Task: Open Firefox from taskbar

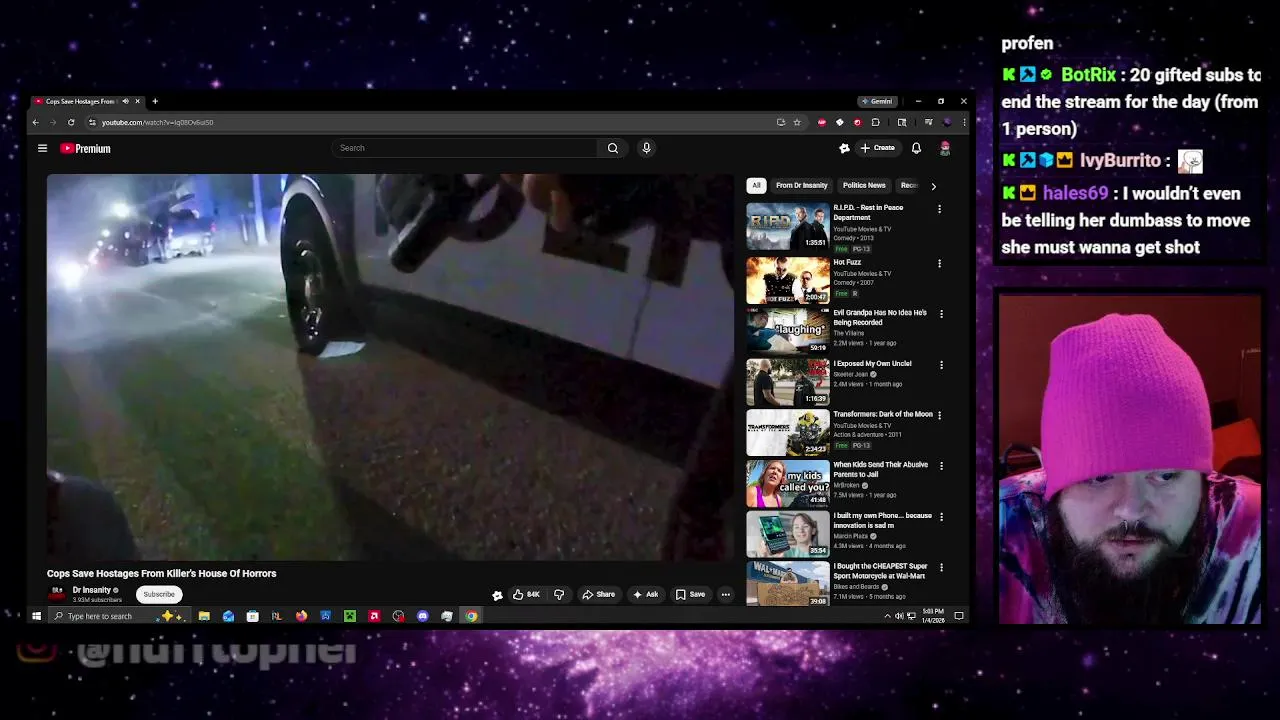Action: coord(301,616)
